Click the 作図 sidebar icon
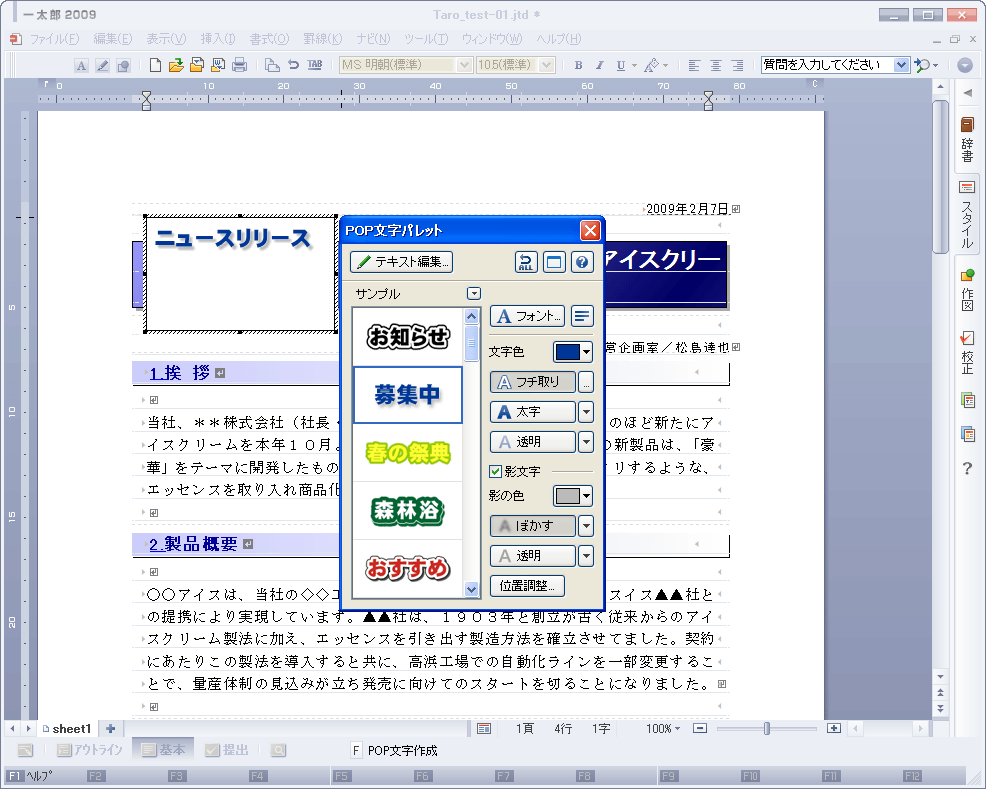 967,290
